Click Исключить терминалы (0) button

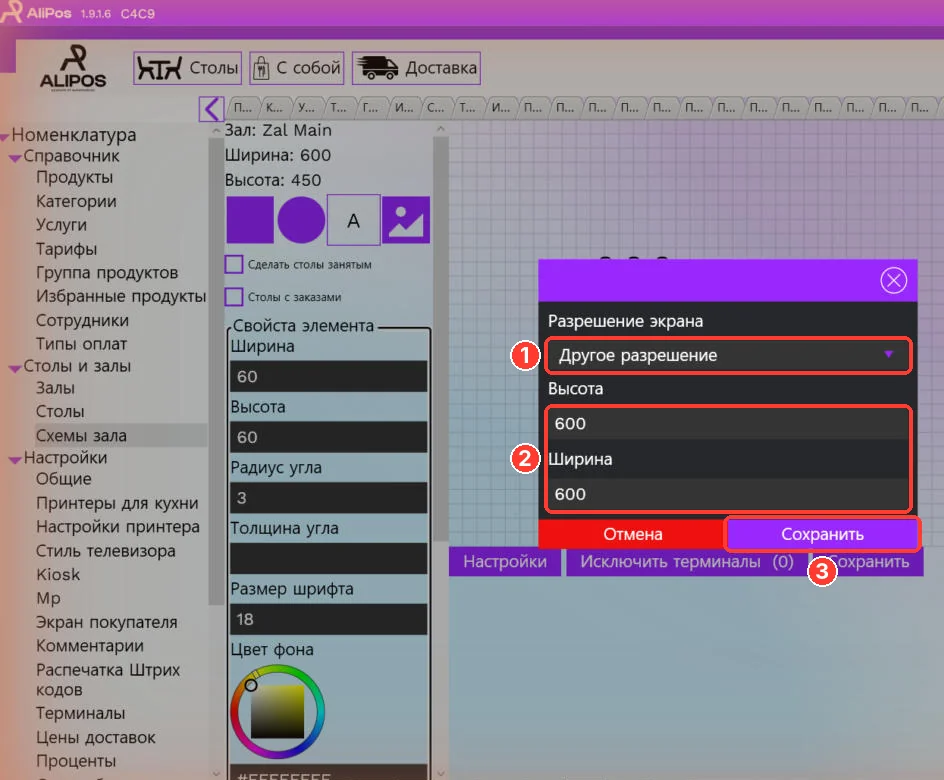pyautogui.click(x=687, y=562)
